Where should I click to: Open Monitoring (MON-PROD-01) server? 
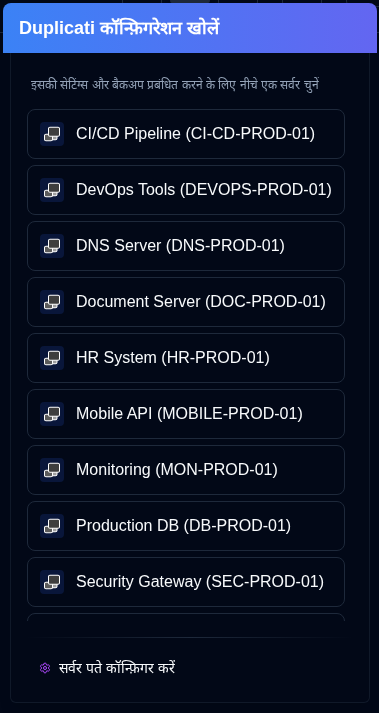(x=186, y=469)
